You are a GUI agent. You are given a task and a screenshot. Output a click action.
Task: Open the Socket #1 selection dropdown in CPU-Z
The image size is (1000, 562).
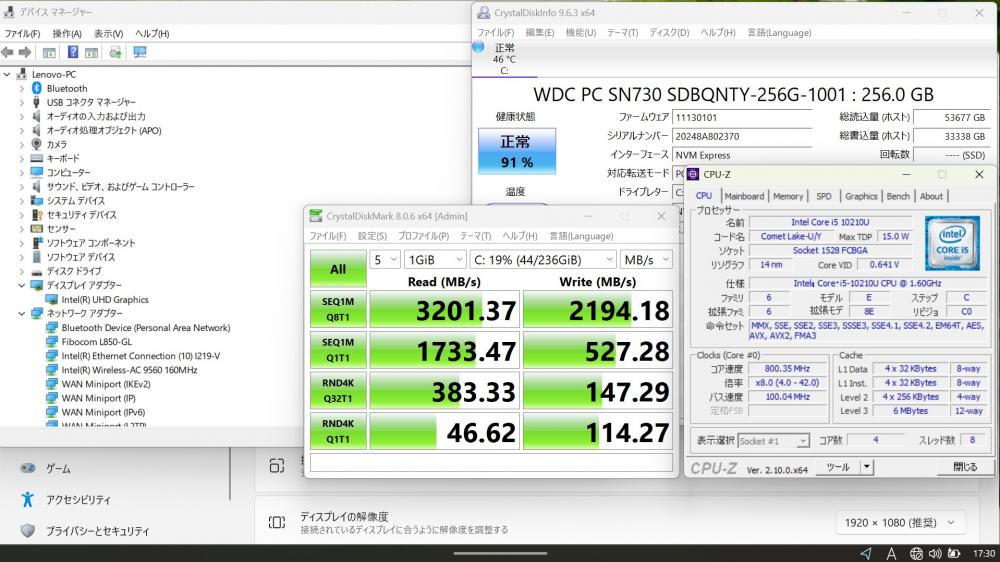coord(774,441)
